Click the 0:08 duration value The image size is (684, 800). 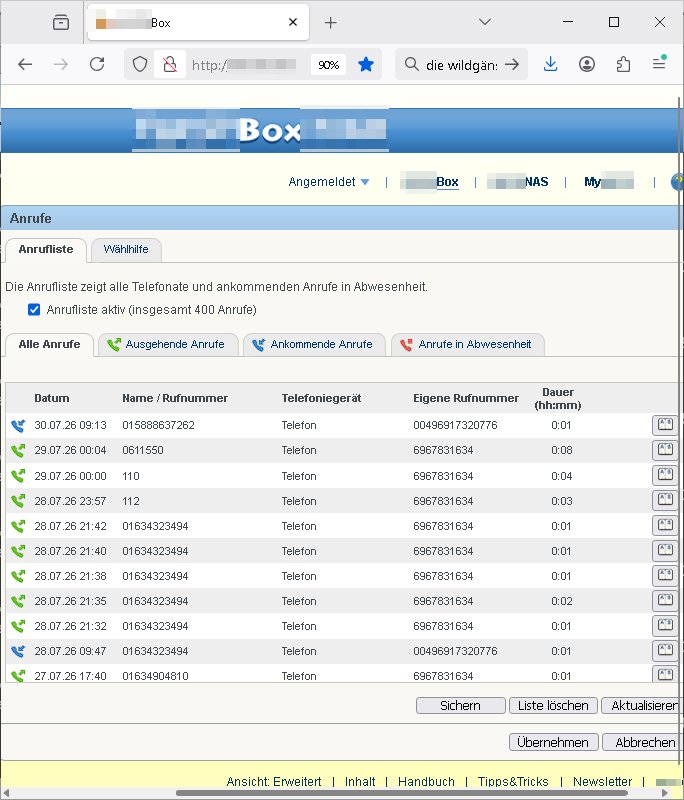click(562, 450)
